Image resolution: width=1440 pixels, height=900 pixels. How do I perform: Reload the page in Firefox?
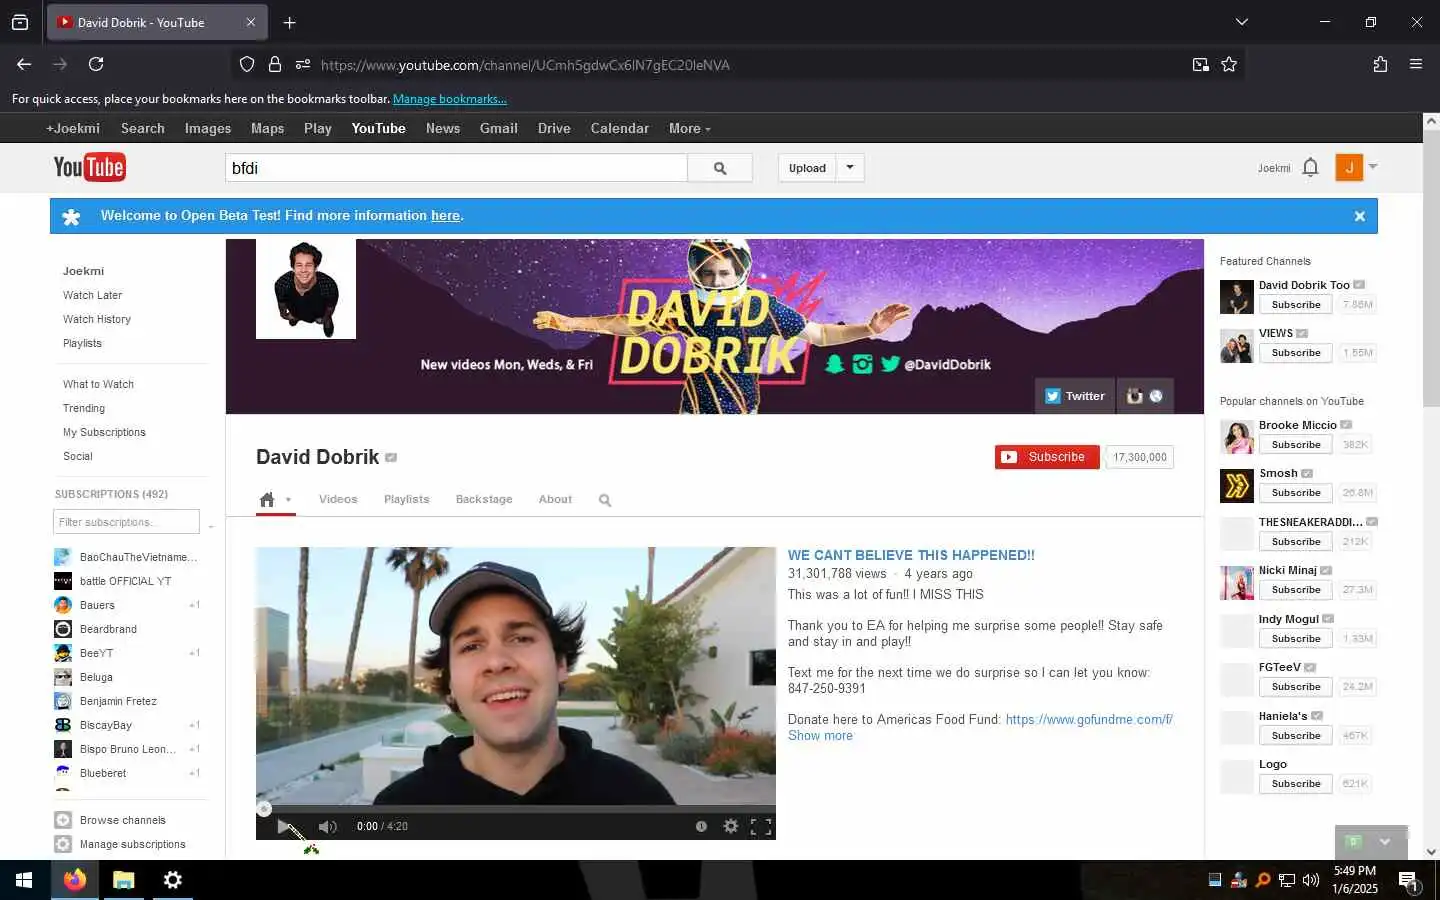pyautogui.click(x=96, y=64)
